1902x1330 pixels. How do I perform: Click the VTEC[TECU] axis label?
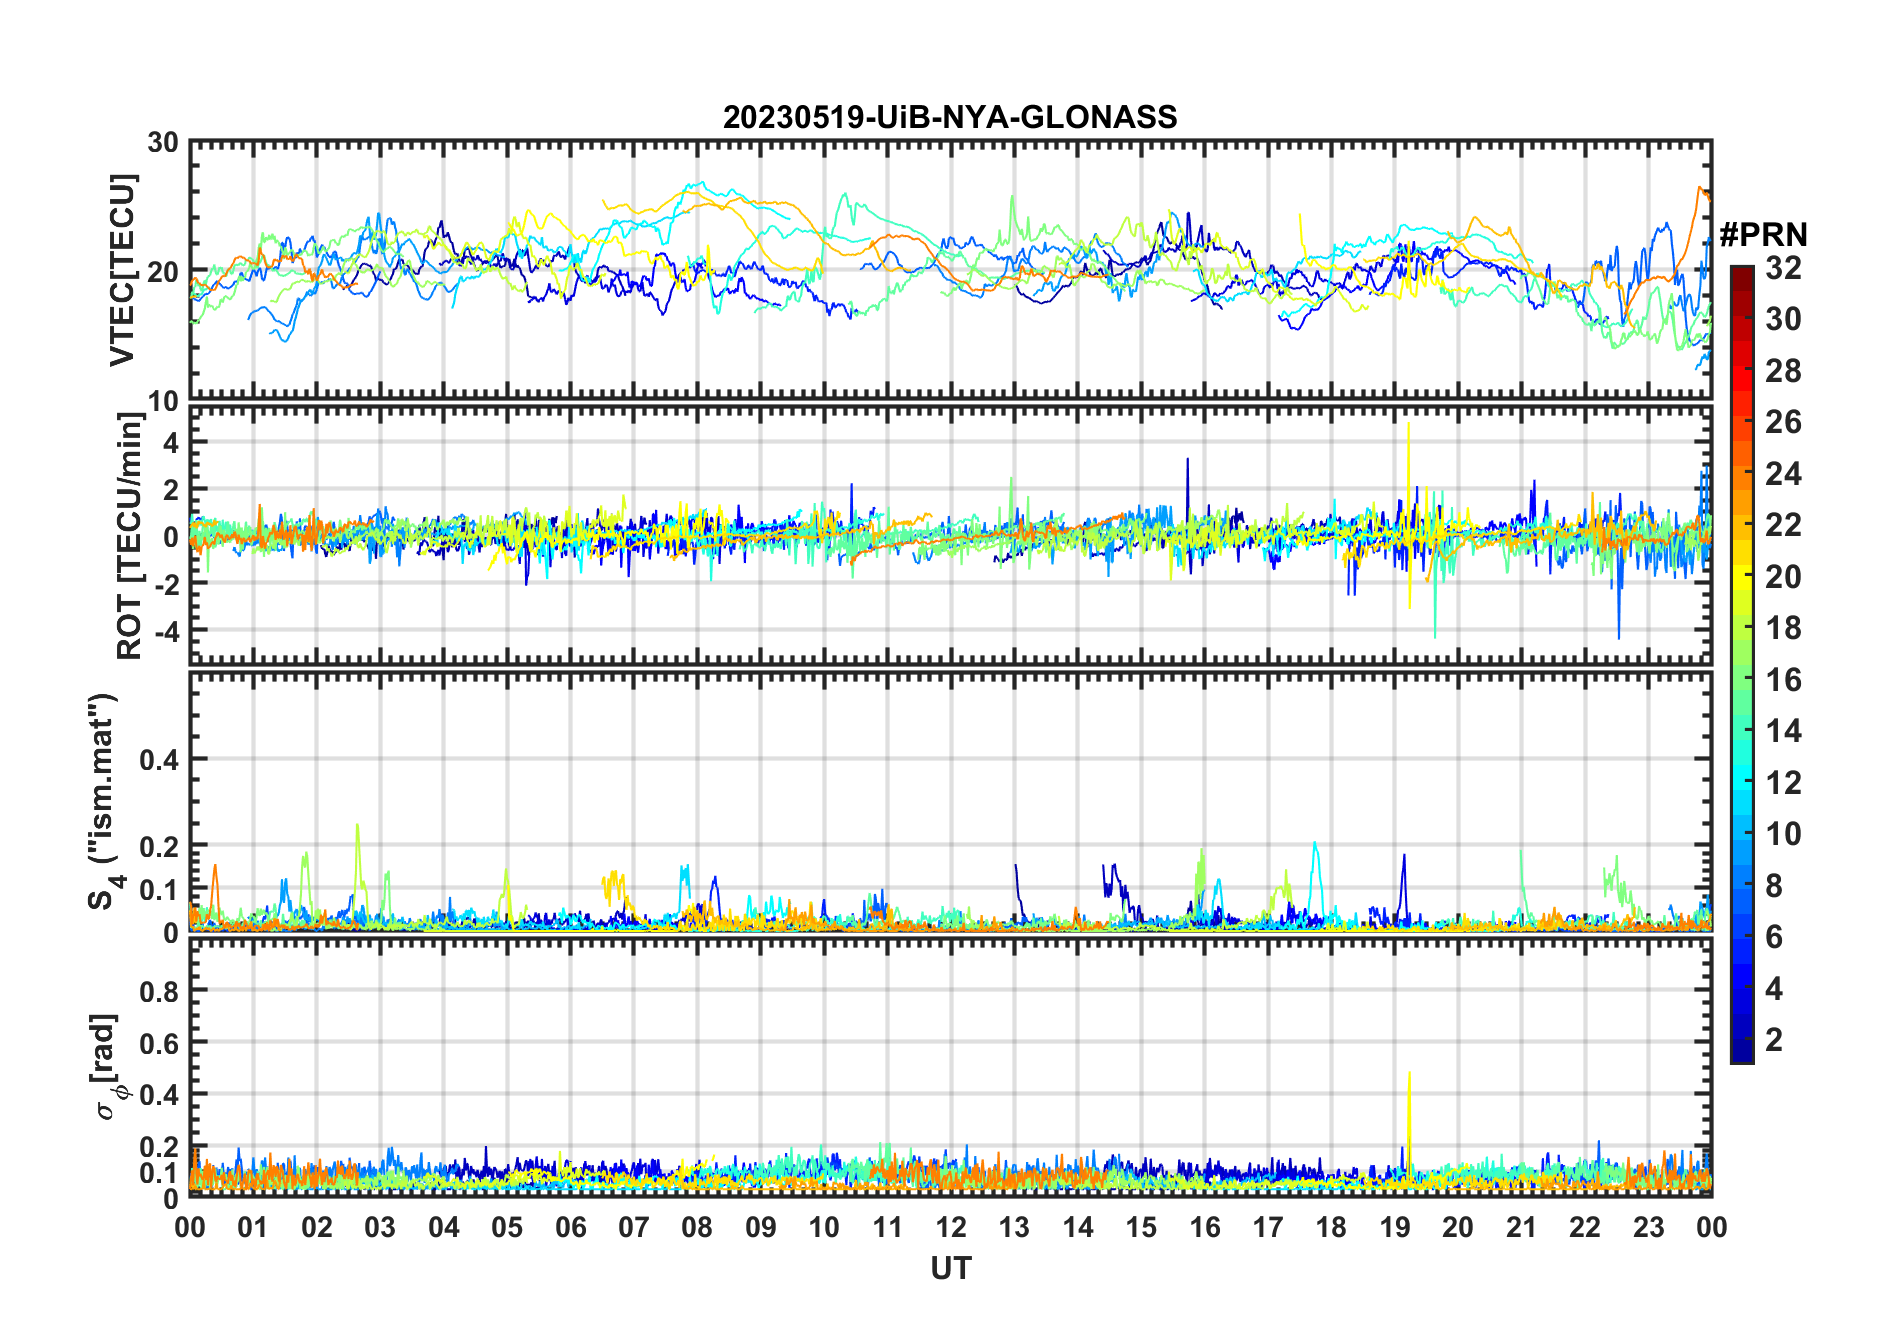pos(122,270)
